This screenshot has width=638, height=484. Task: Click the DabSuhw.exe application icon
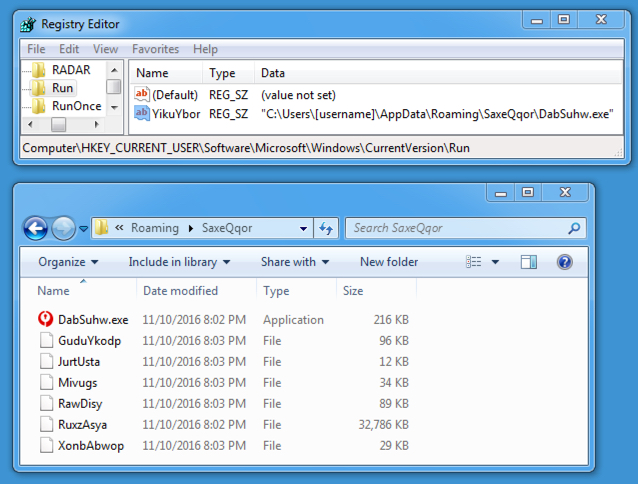coord(46,319)
